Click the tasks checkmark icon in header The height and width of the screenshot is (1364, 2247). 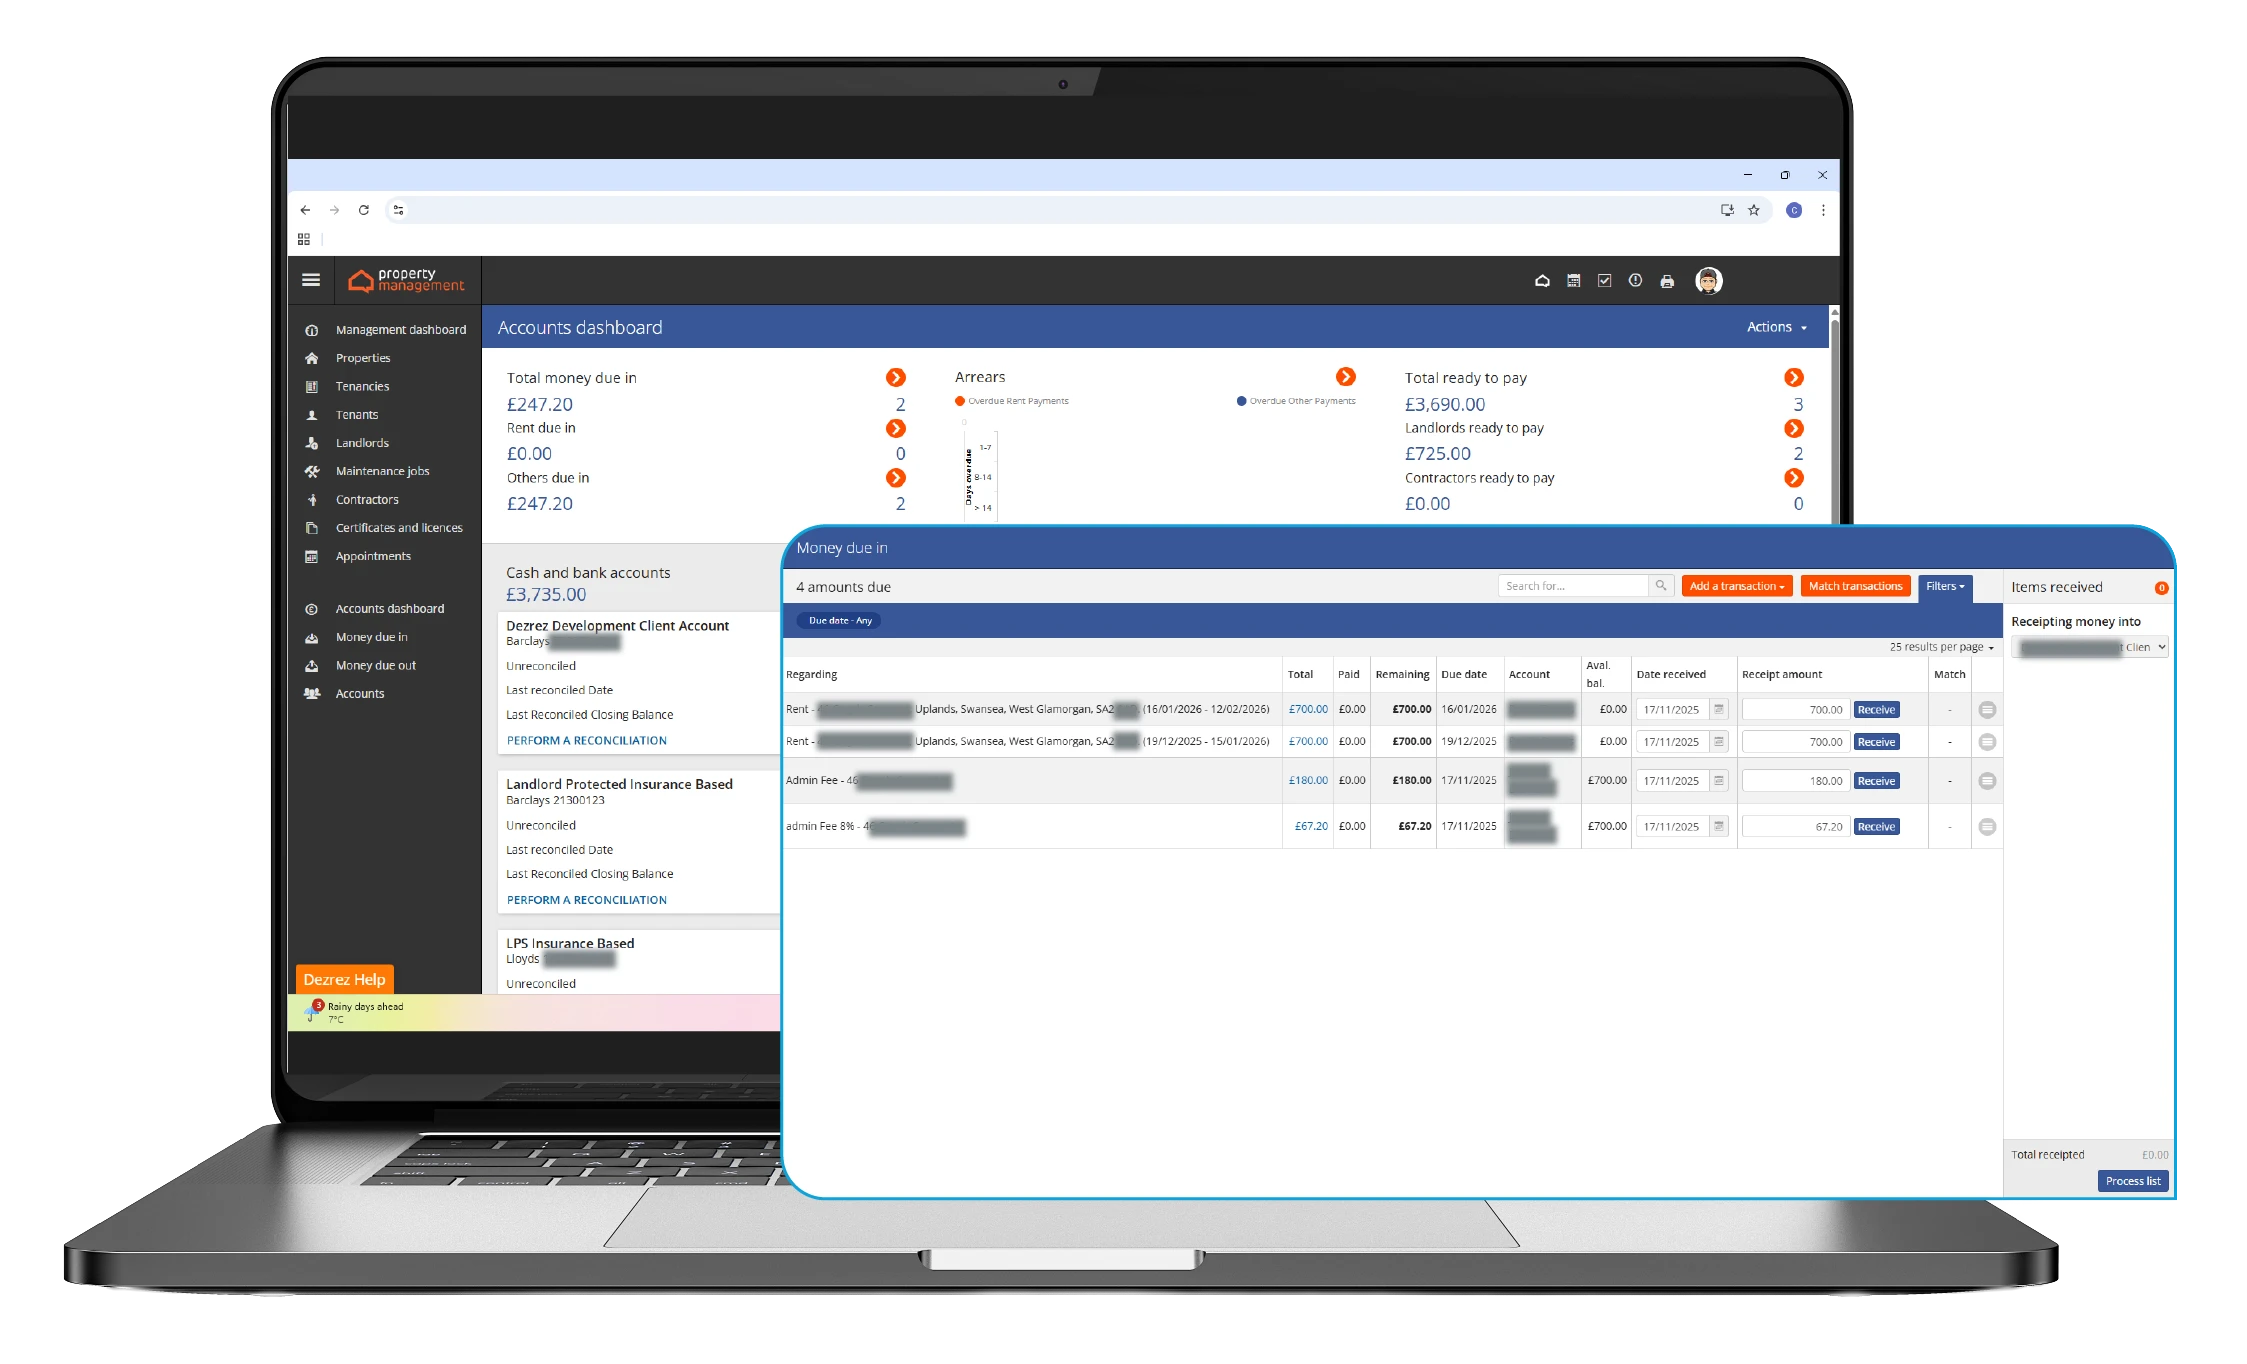[1604, 281]
